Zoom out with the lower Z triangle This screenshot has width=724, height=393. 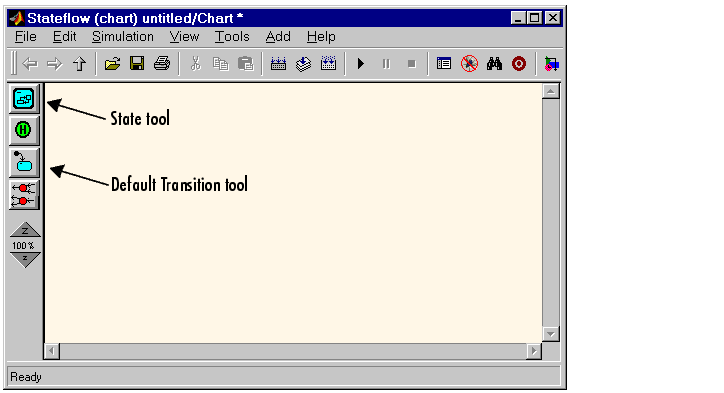(x=25, y=259)
